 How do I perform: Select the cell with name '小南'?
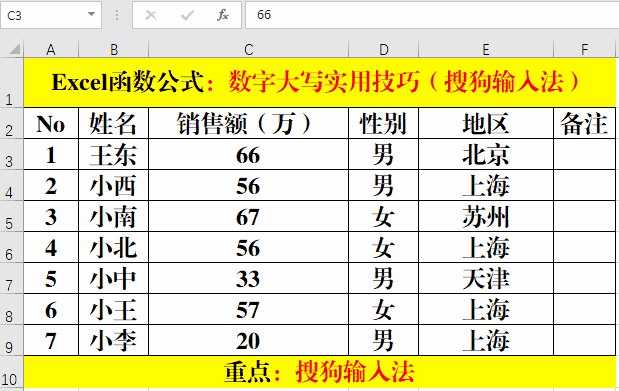click(x=113, y=216)
